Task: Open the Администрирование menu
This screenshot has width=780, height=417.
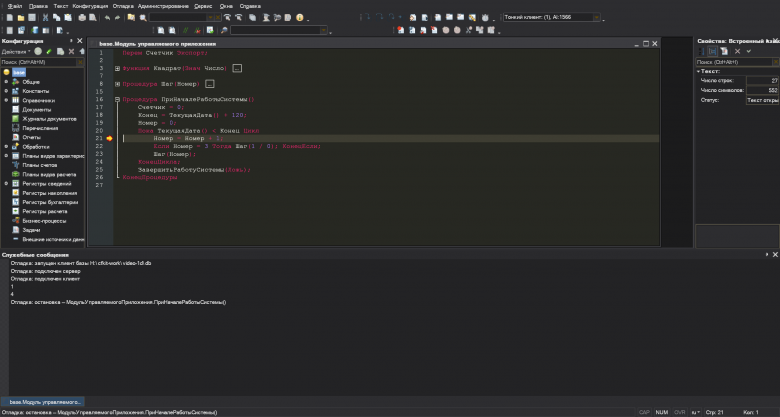Action: pos(163,6)
